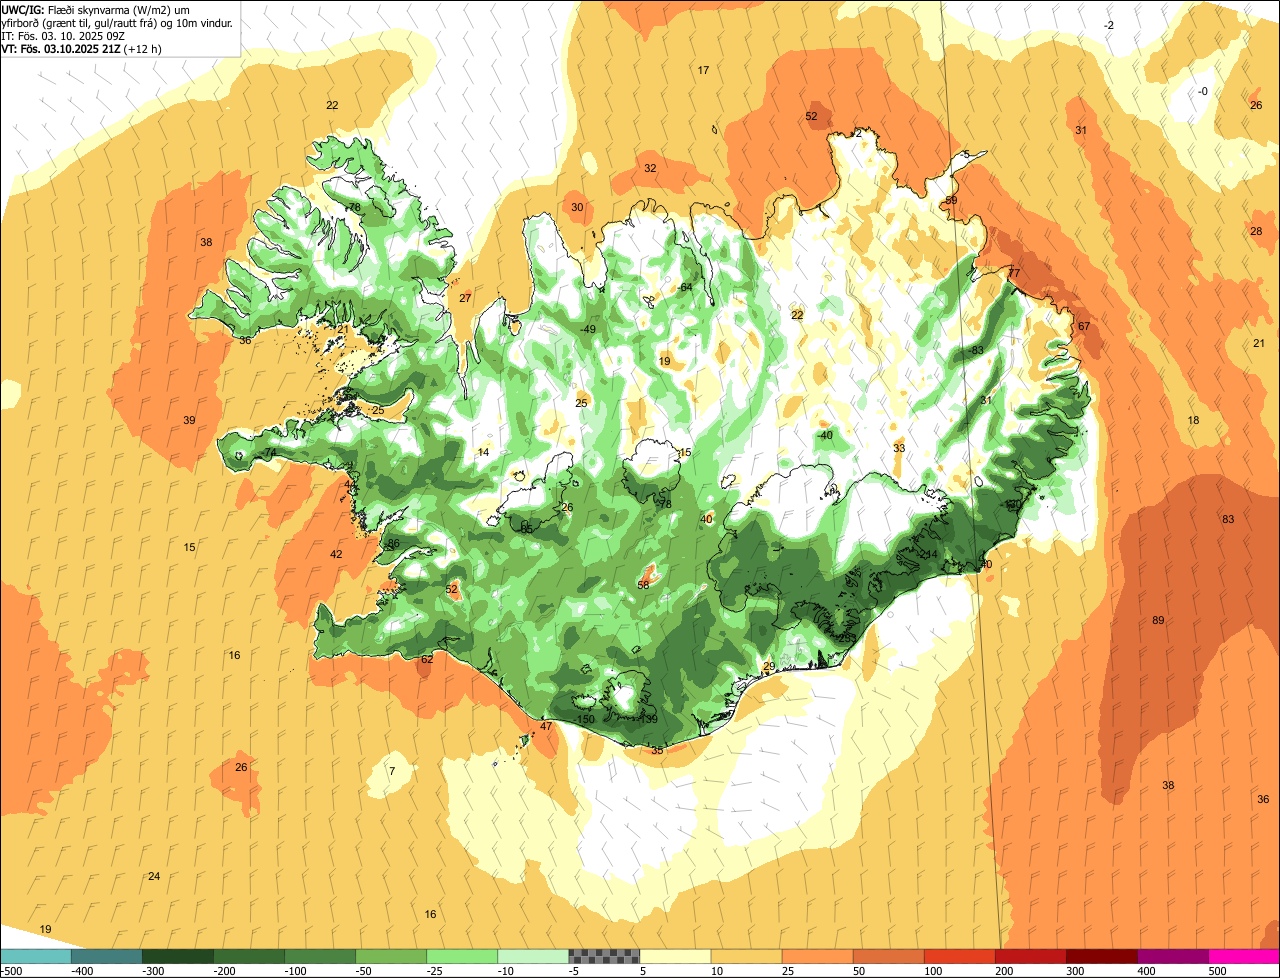This screenshot has height=978, width=1280.
Task: Select the map value 17 north of Iceland
Action: pyautogui.click(x=703, y=70)
